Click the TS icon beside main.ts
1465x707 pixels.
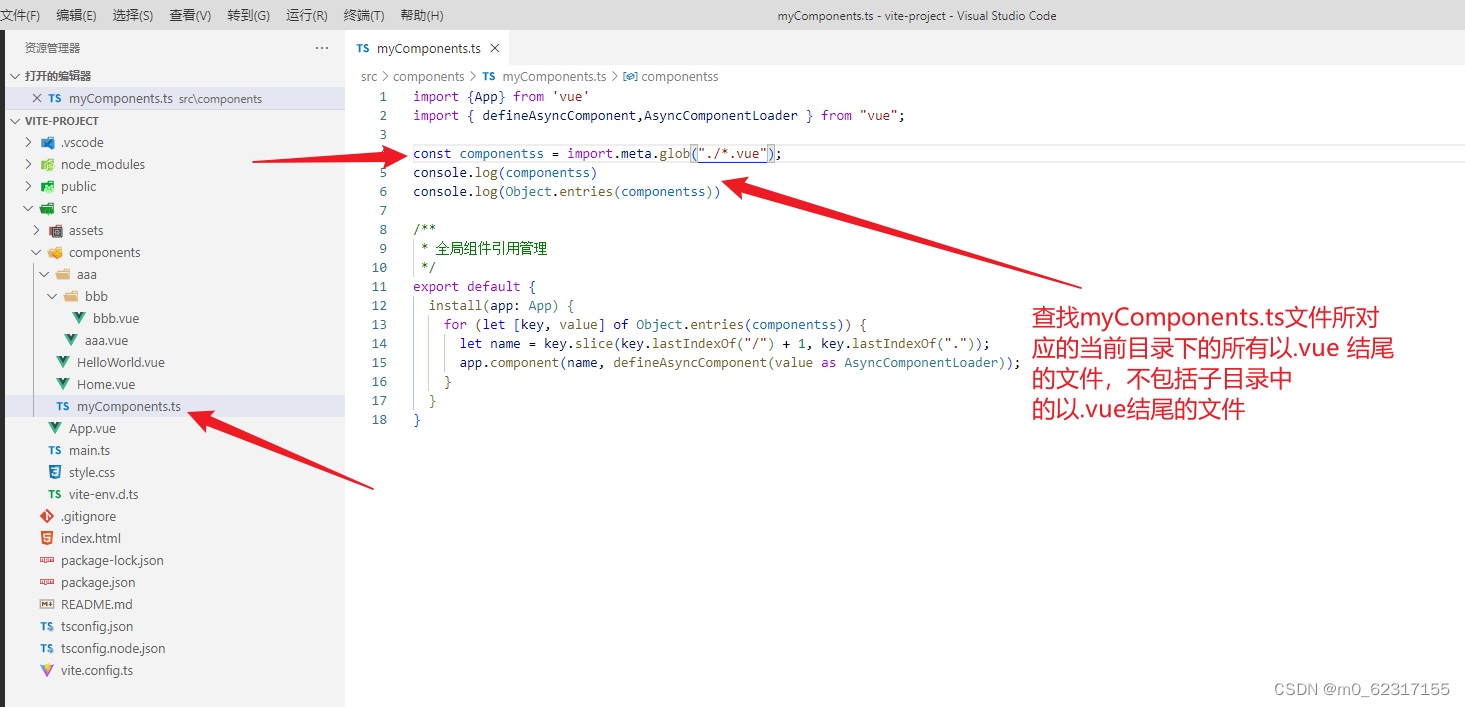coord(55,451)
